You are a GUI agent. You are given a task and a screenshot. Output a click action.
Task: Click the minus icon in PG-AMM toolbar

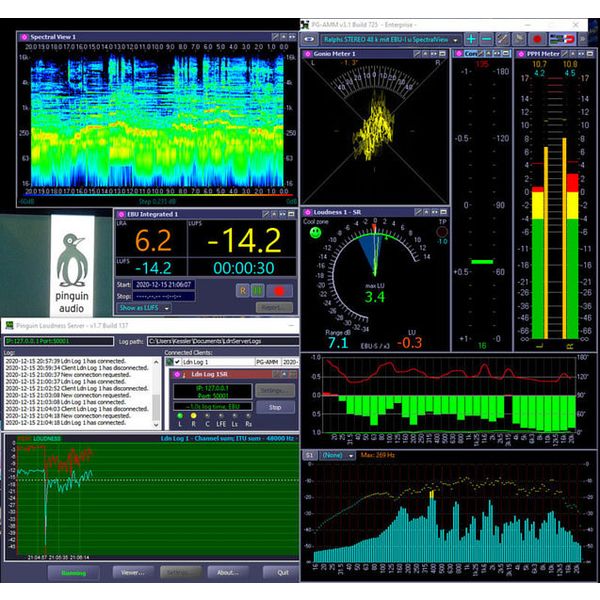[x=488, y=39]
